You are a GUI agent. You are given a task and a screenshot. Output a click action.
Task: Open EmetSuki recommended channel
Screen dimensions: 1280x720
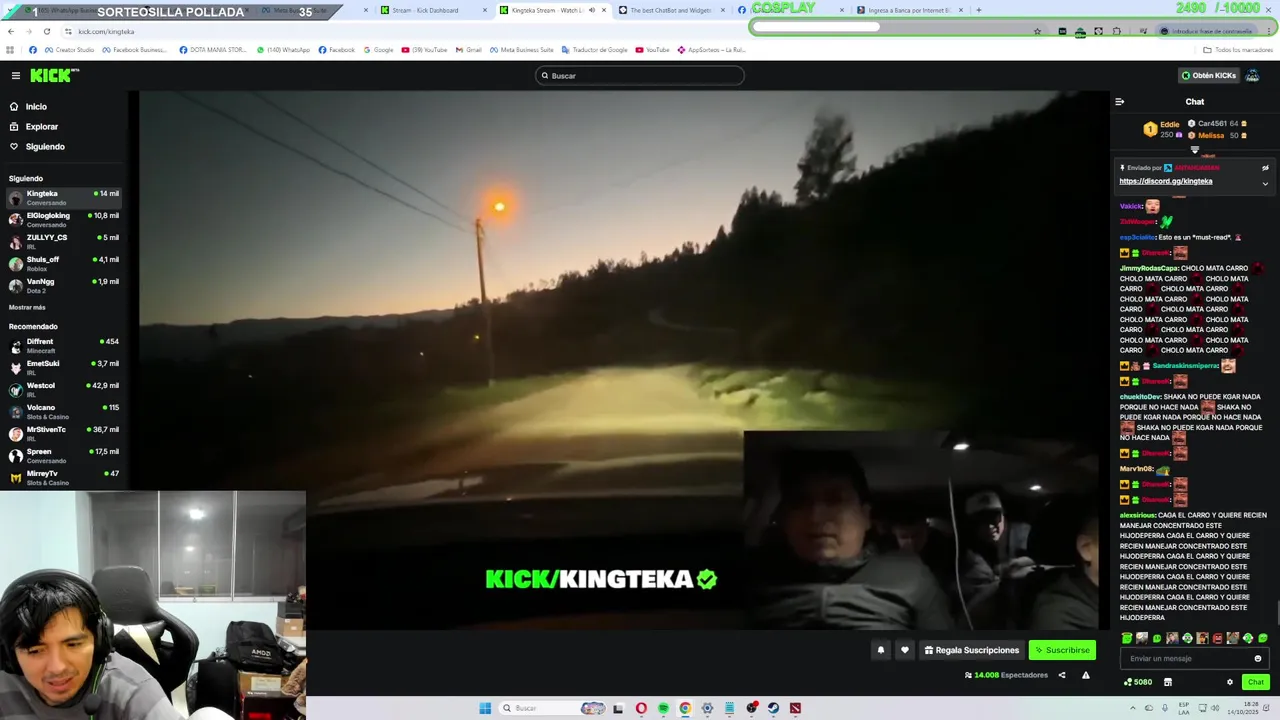pos(64,367)
